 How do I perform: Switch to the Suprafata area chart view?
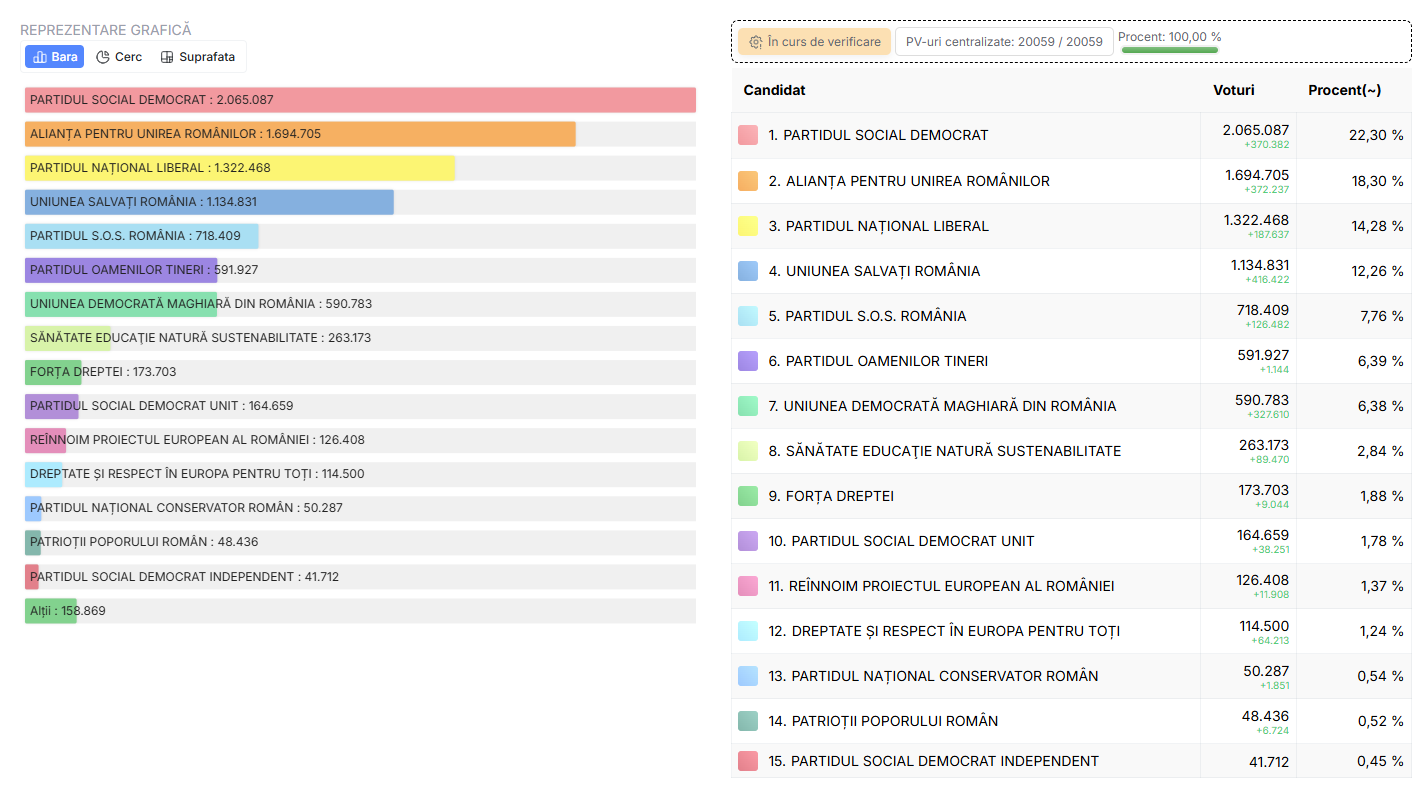pyautogui.click(x=198, y=57)
